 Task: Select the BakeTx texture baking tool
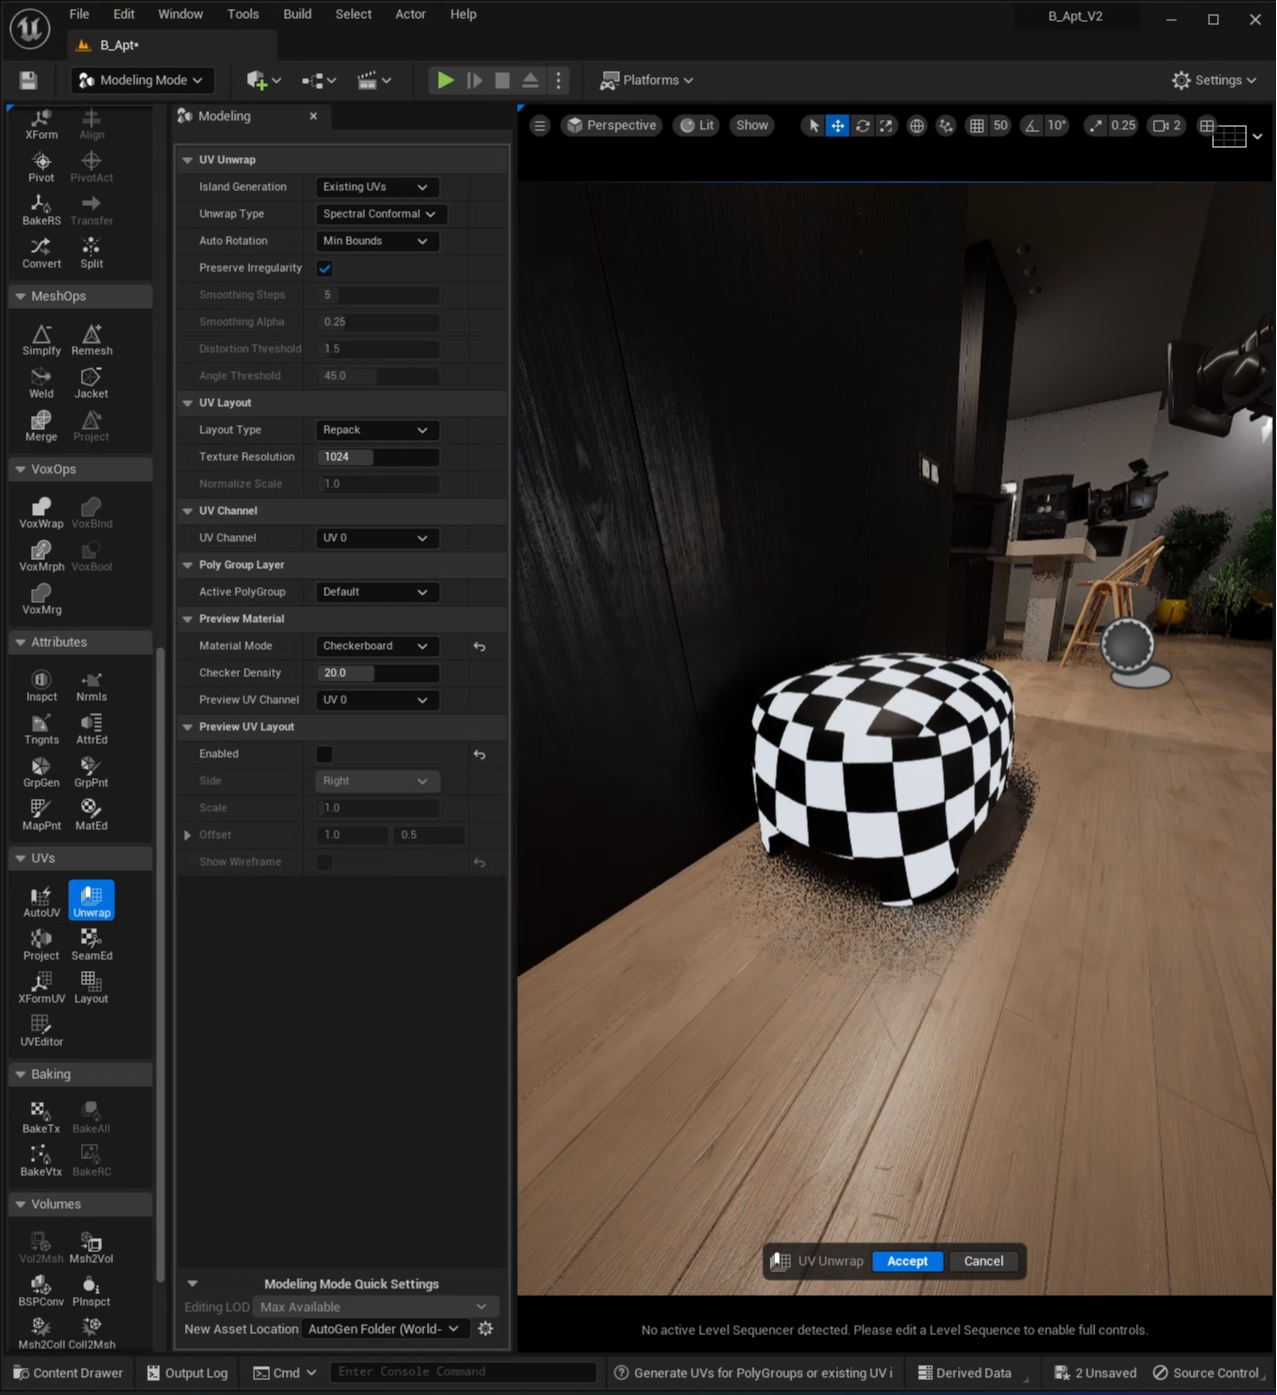point(41,1117)
